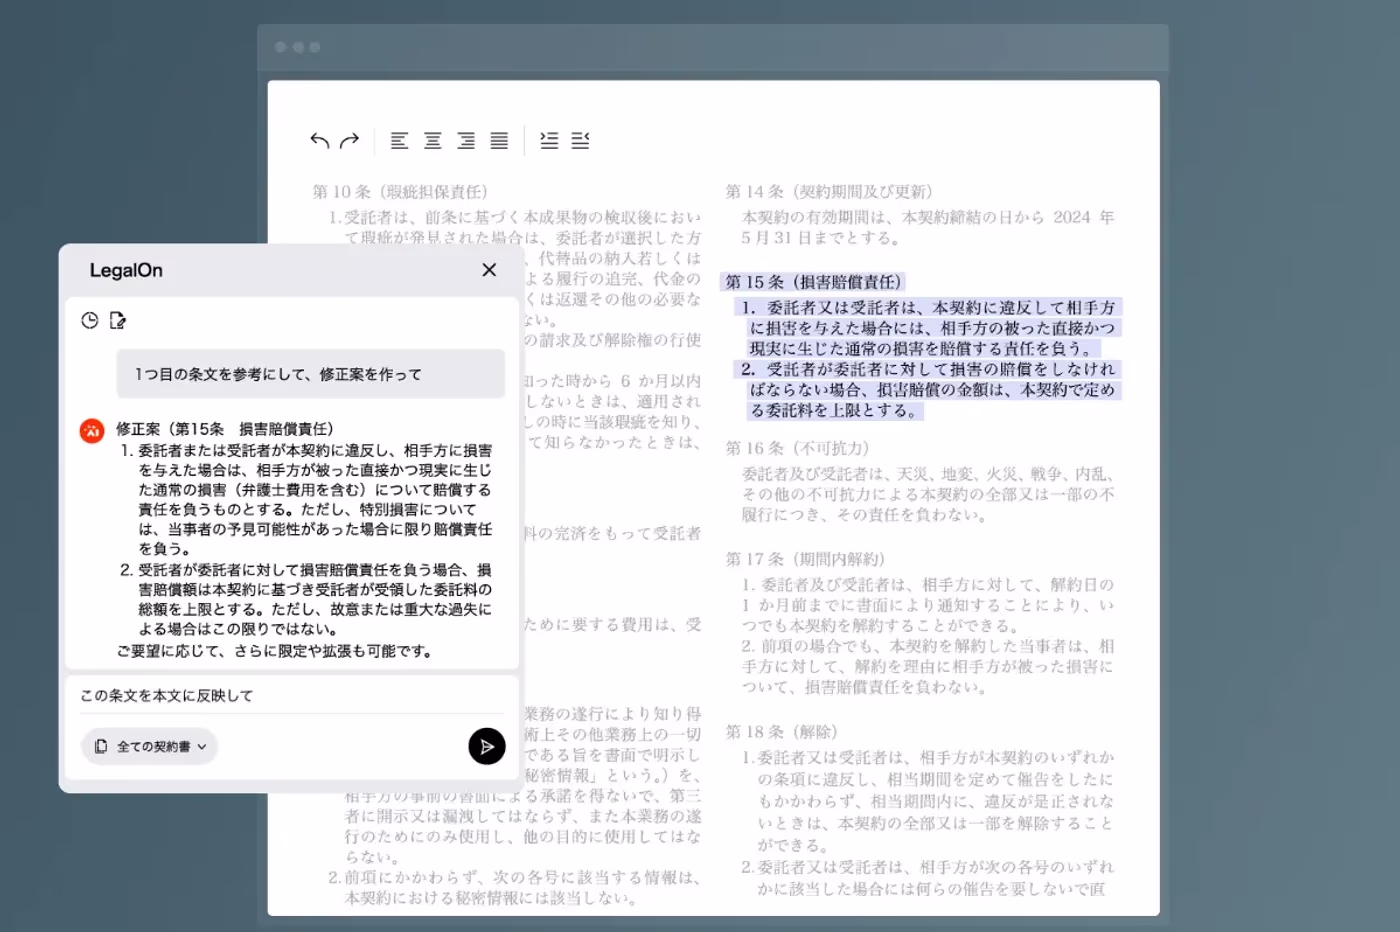Click the LegalOn panel title
The height and width of the screenshot is (932, 1400).
(x=124, y=270)
